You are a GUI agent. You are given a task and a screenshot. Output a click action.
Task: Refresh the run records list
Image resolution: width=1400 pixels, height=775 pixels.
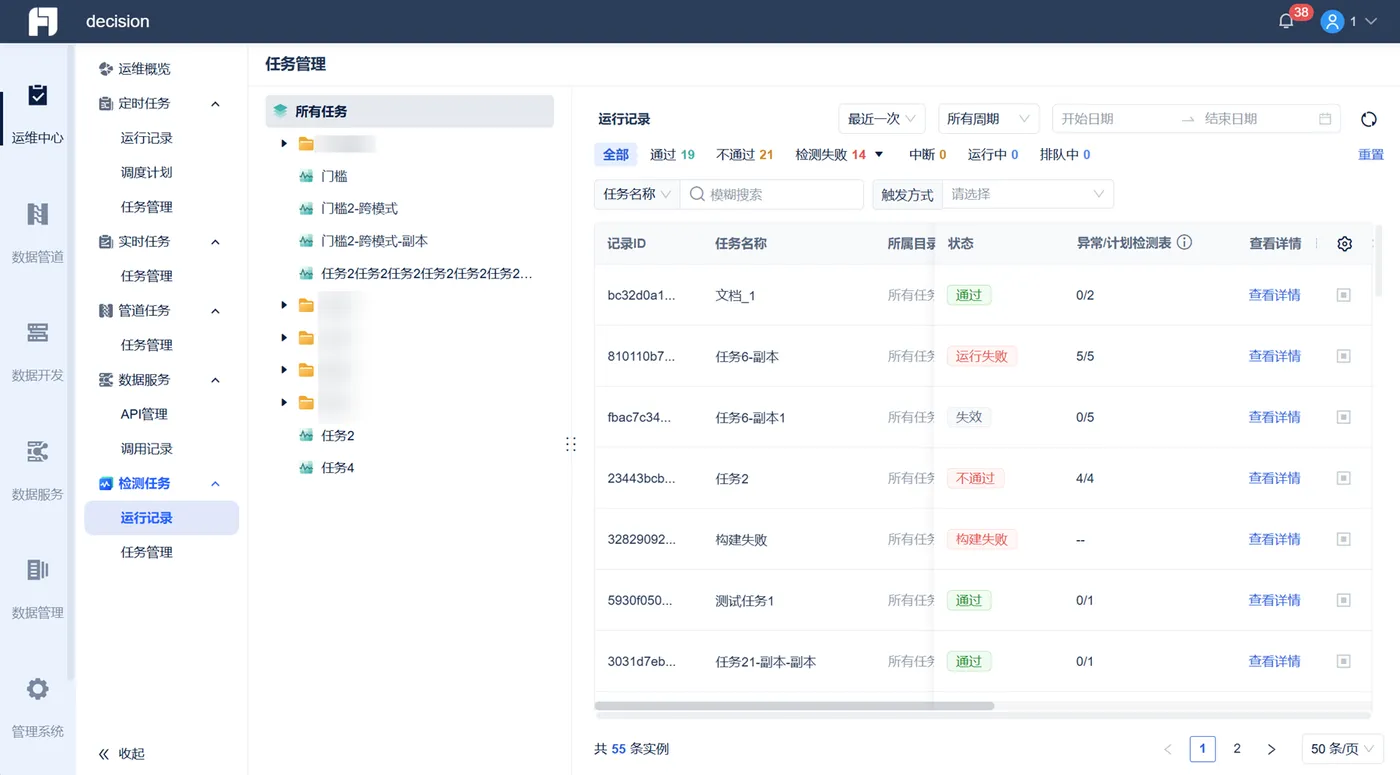pos(1369,119)
